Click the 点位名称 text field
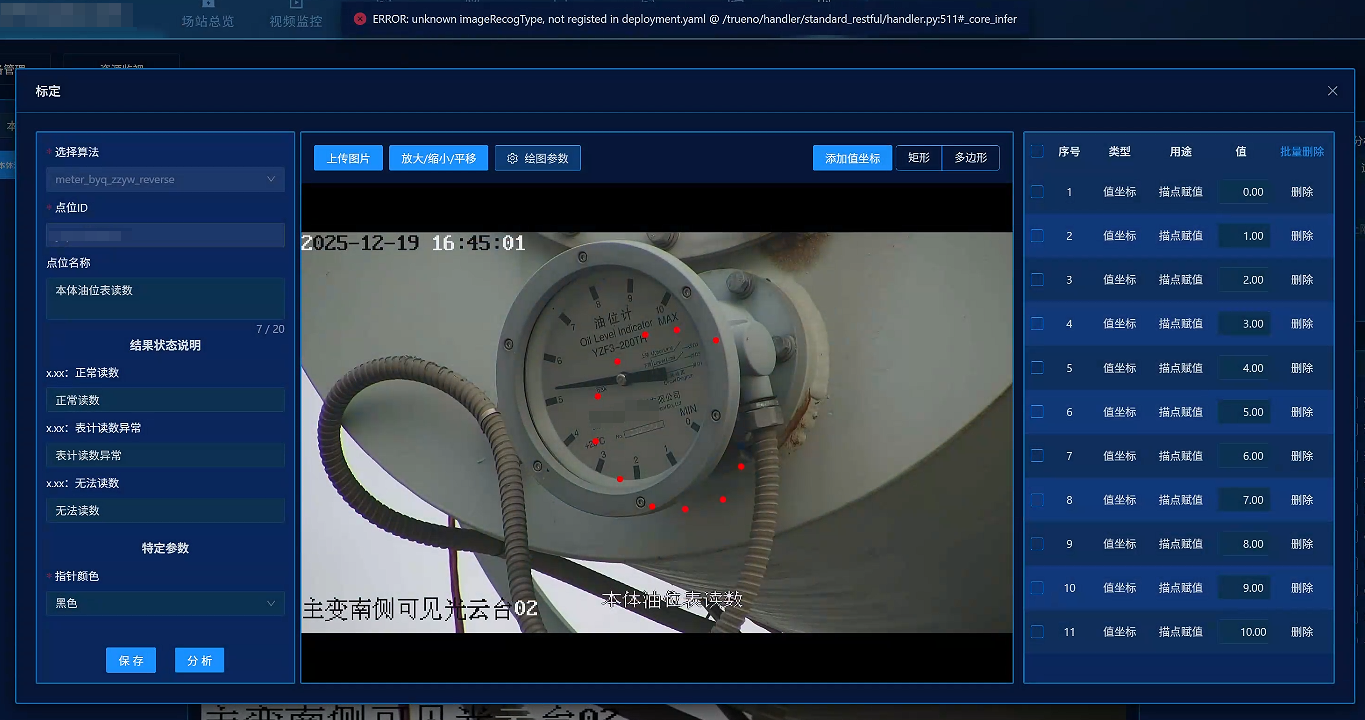 click(165, 298)
